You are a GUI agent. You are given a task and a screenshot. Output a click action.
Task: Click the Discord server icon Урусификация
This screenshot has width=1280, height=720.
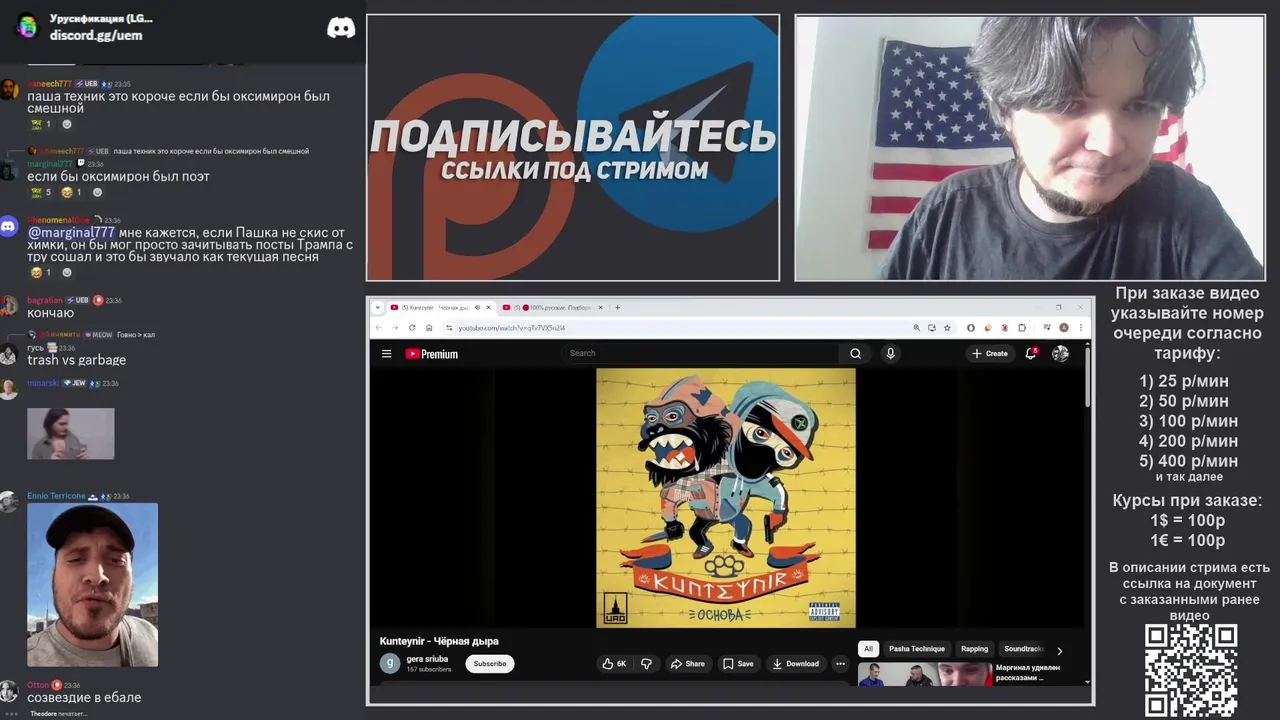(27, 26)
